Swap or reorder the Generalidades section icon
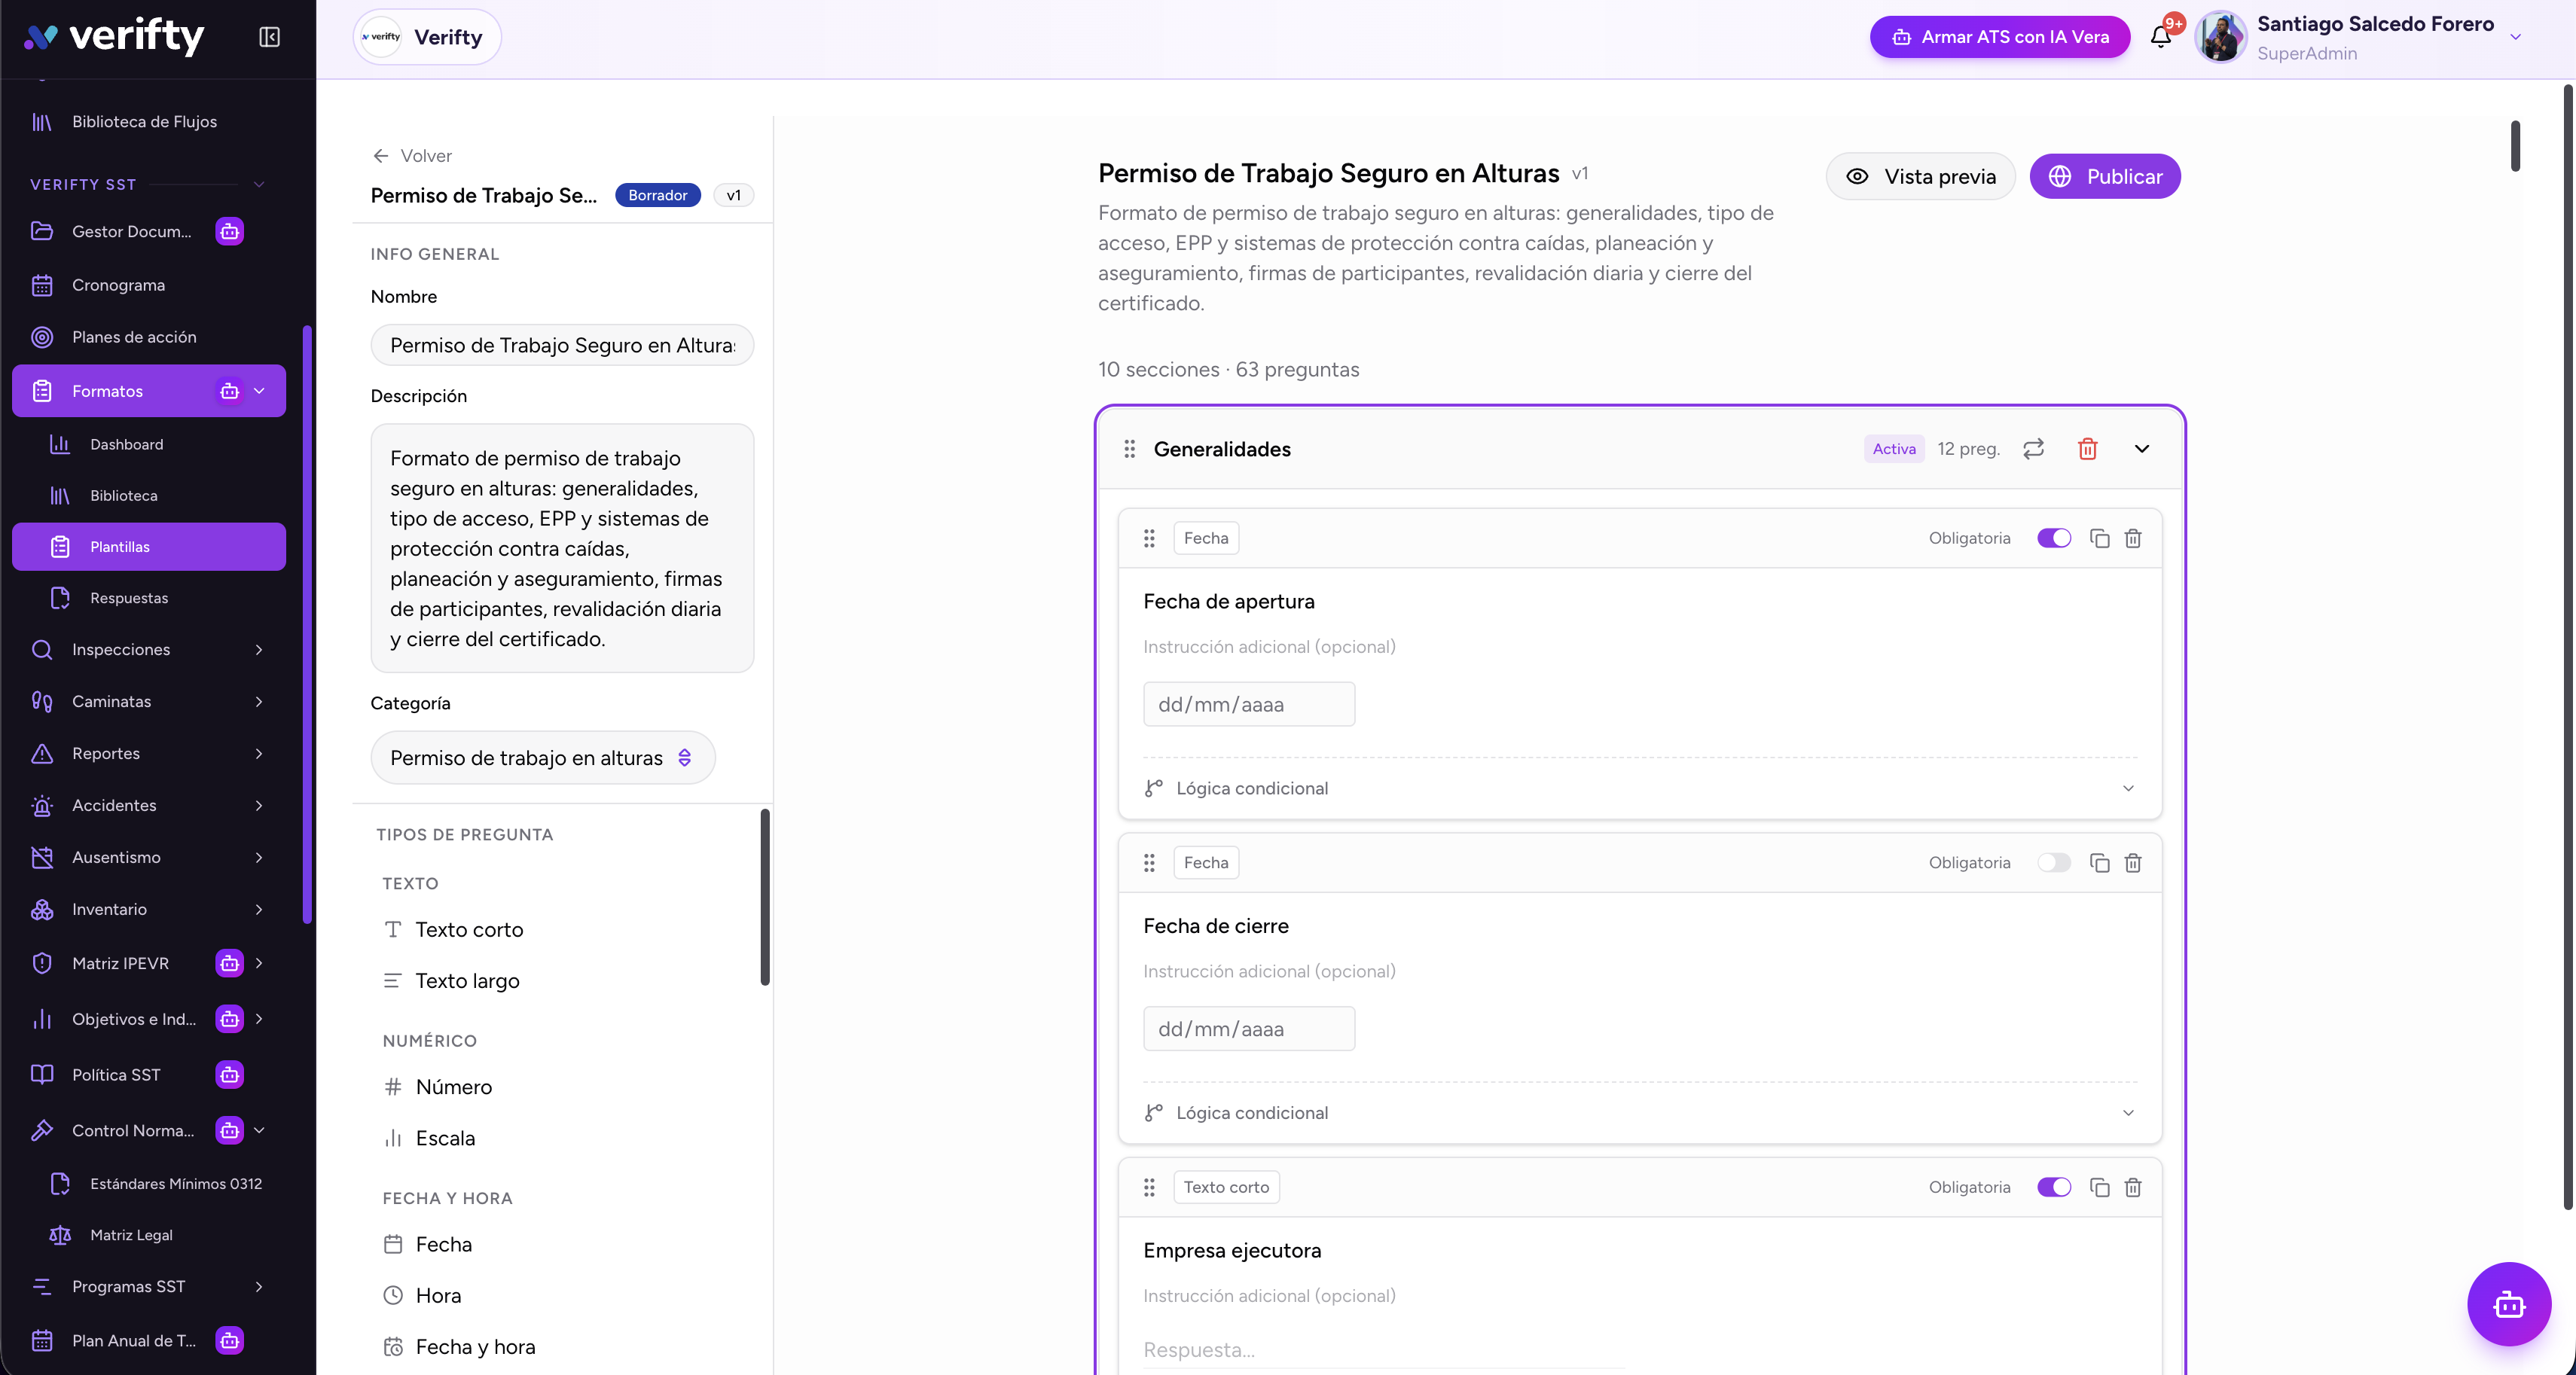This screenshot has width=2576, height=1375. tap(2033, 449)
